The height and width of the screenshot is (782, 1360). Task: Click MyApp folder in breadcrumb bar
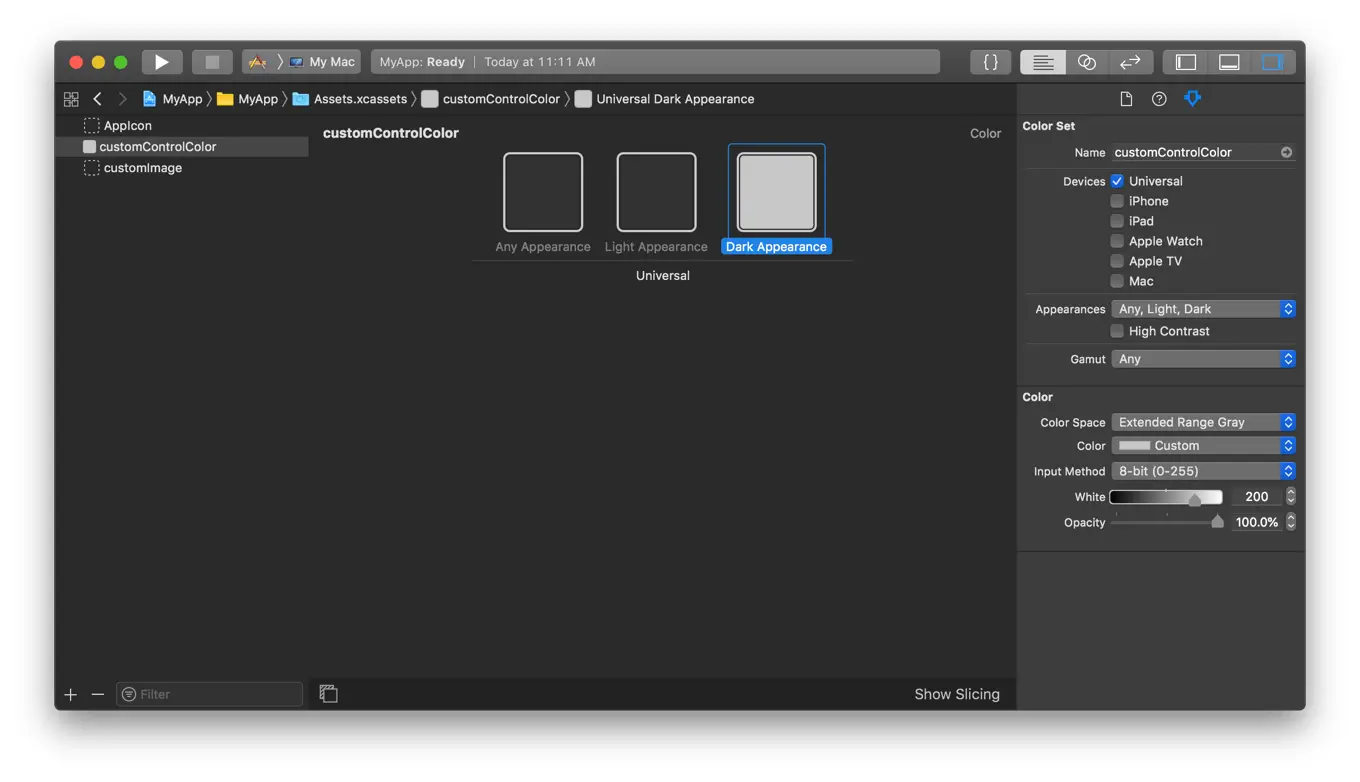pos(248,99)
